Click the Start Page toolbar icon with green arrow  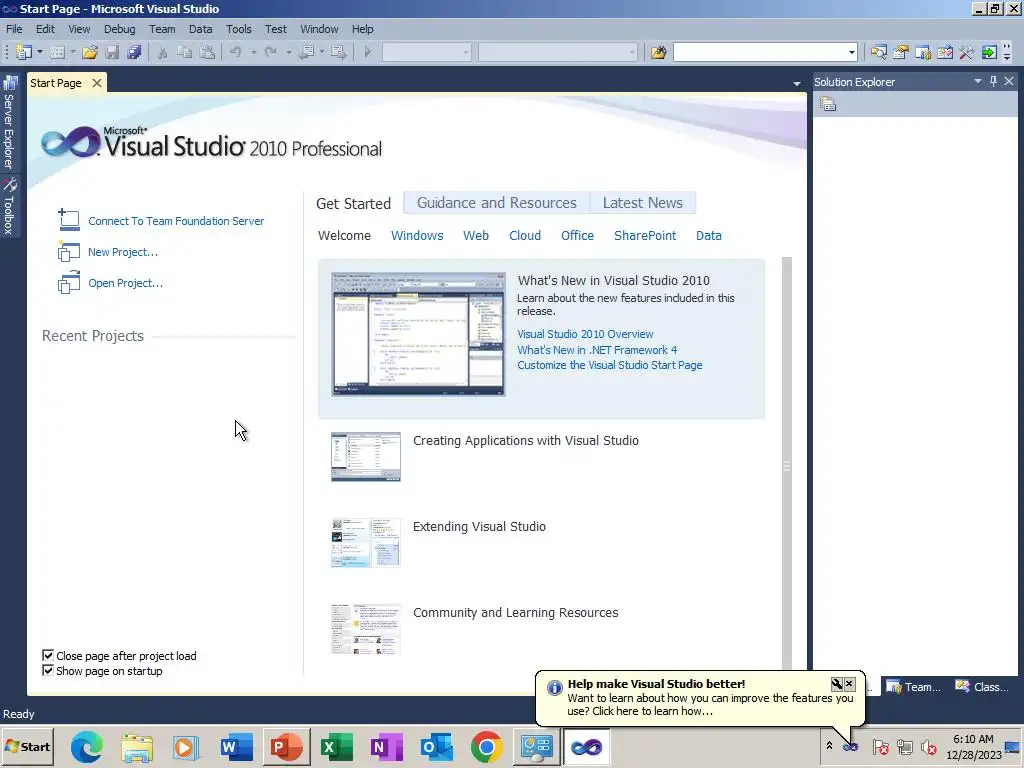point(989,52)
